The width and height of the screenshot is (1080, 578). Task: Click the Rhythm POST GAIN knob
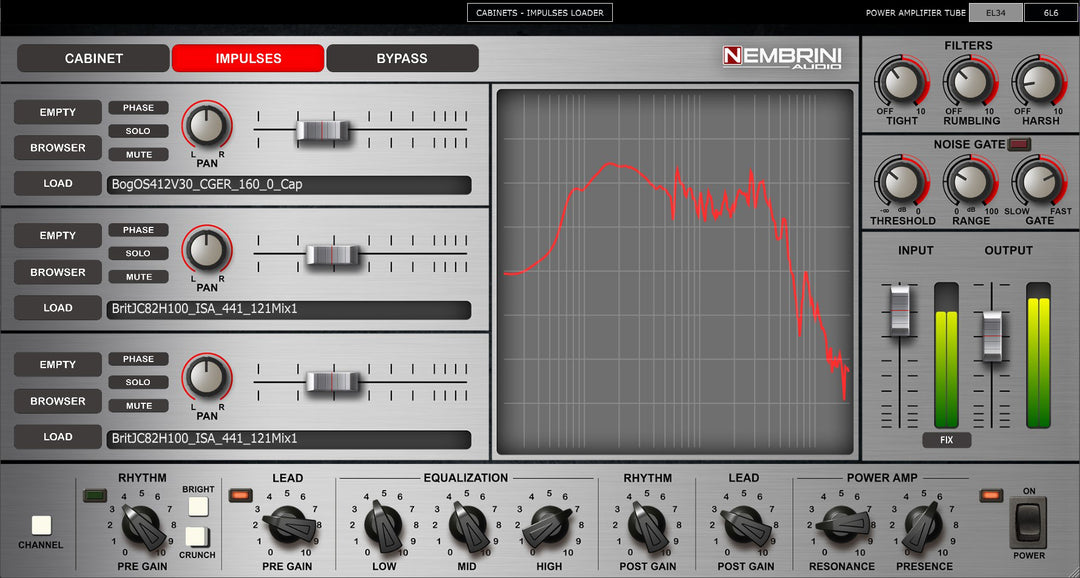coord(647,526)
